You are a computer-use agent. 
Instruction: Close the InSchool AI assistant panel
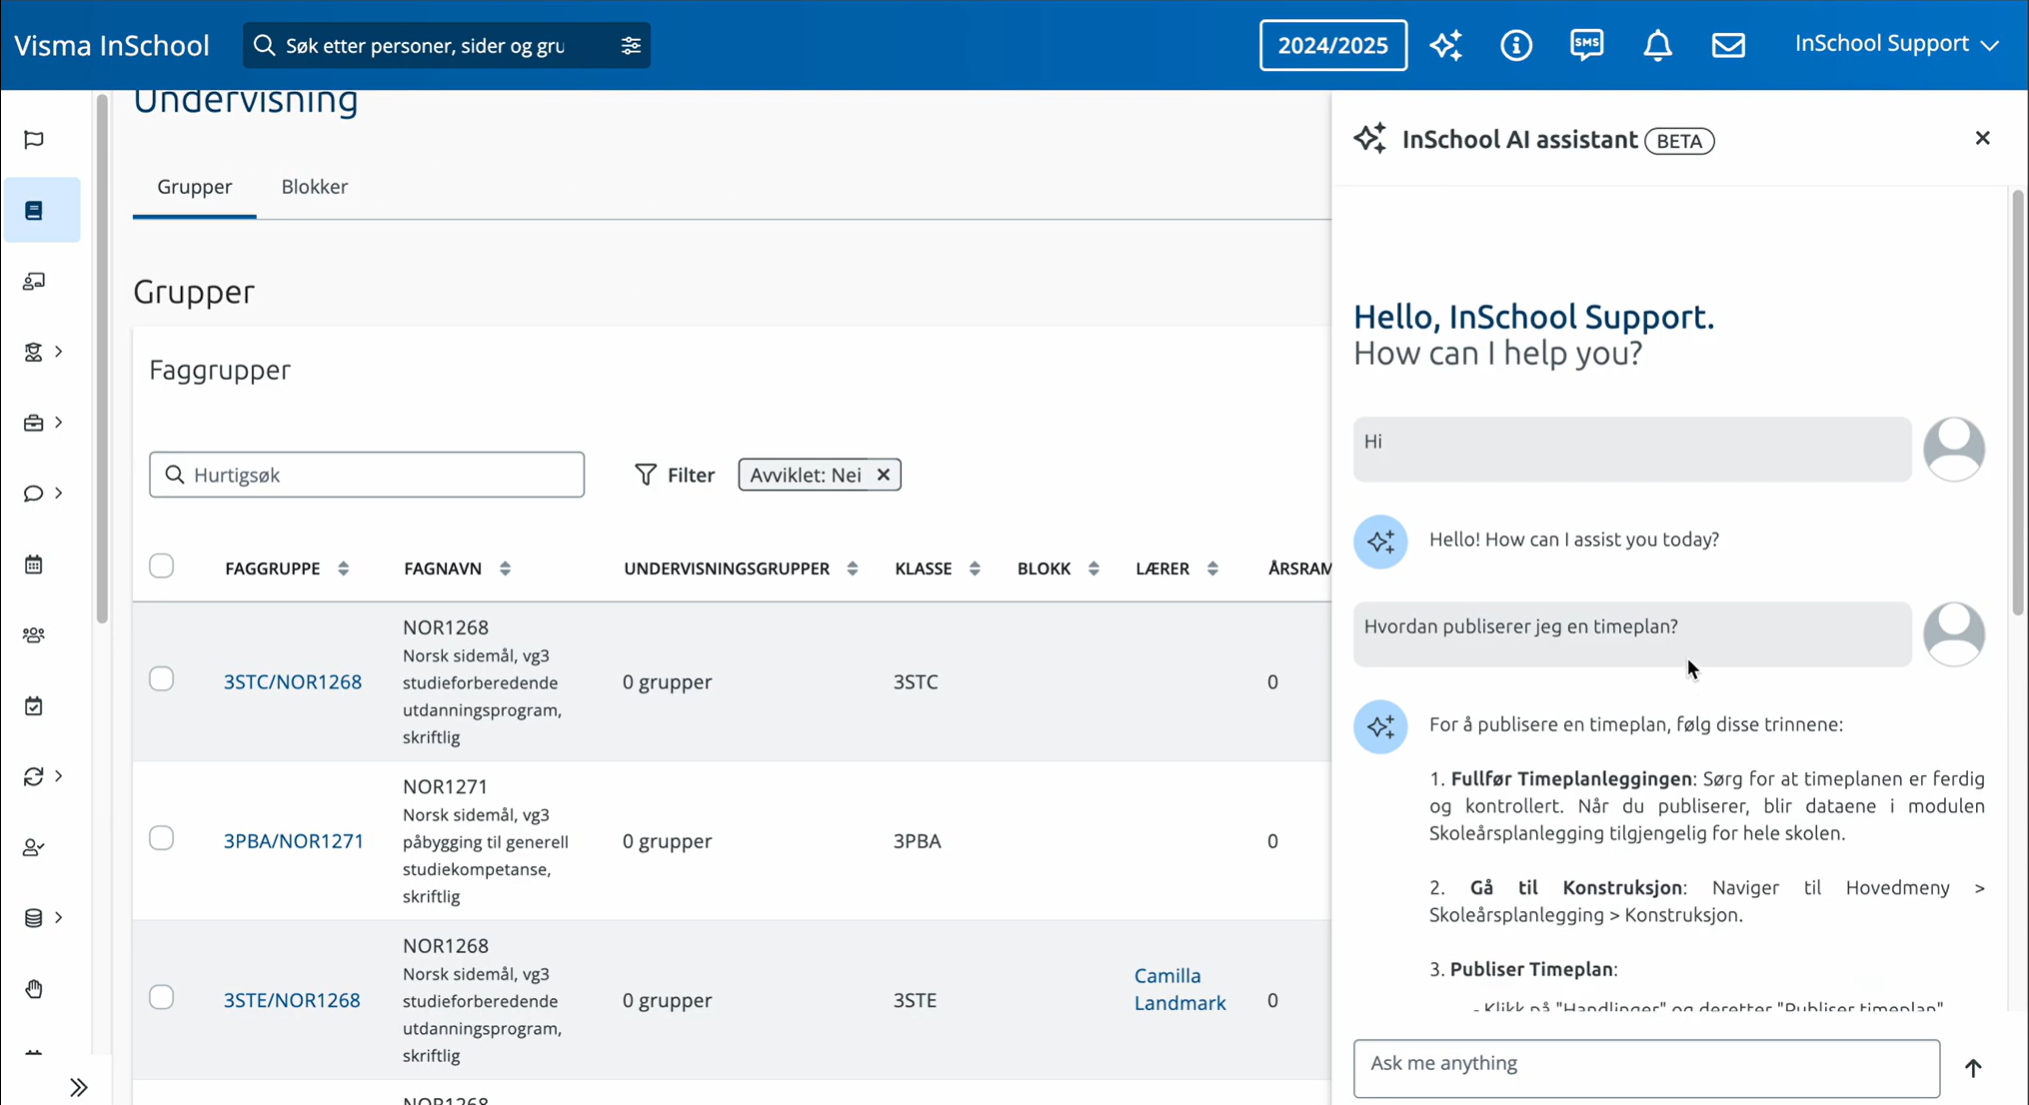click(1983, 138)
